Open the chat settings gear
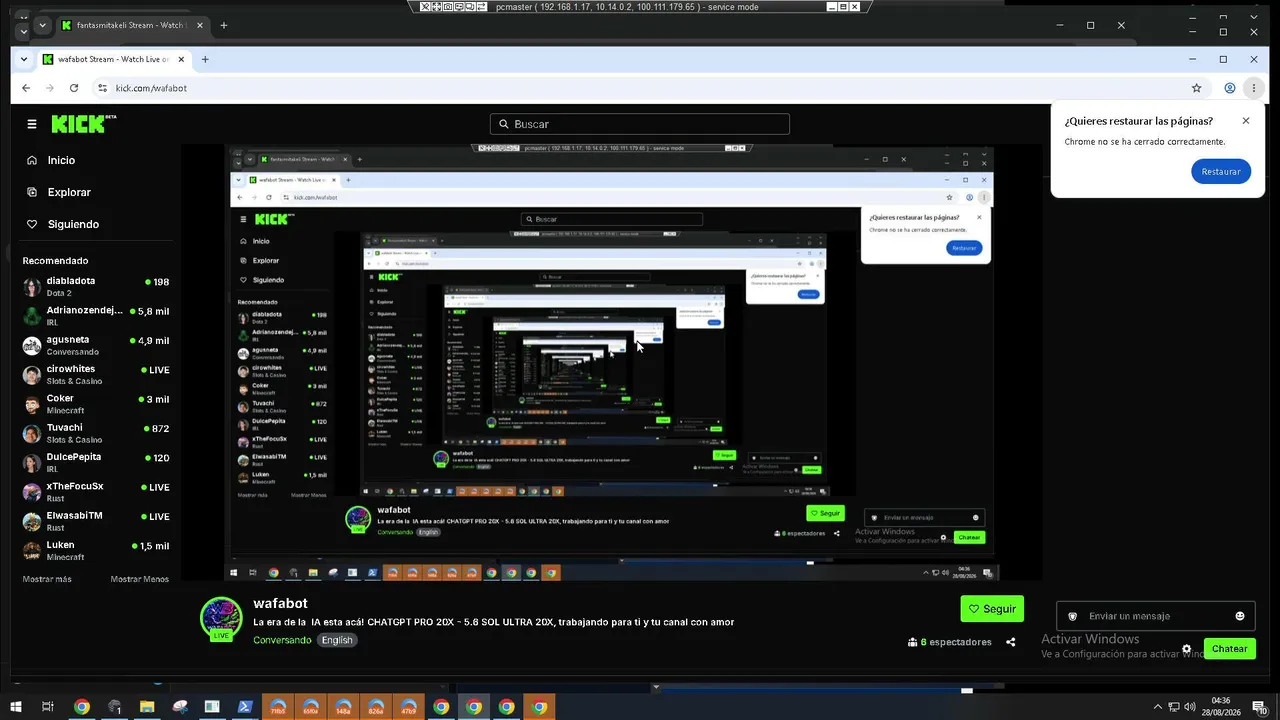Screen dimensions: 1280x720 pos(1187,649)
